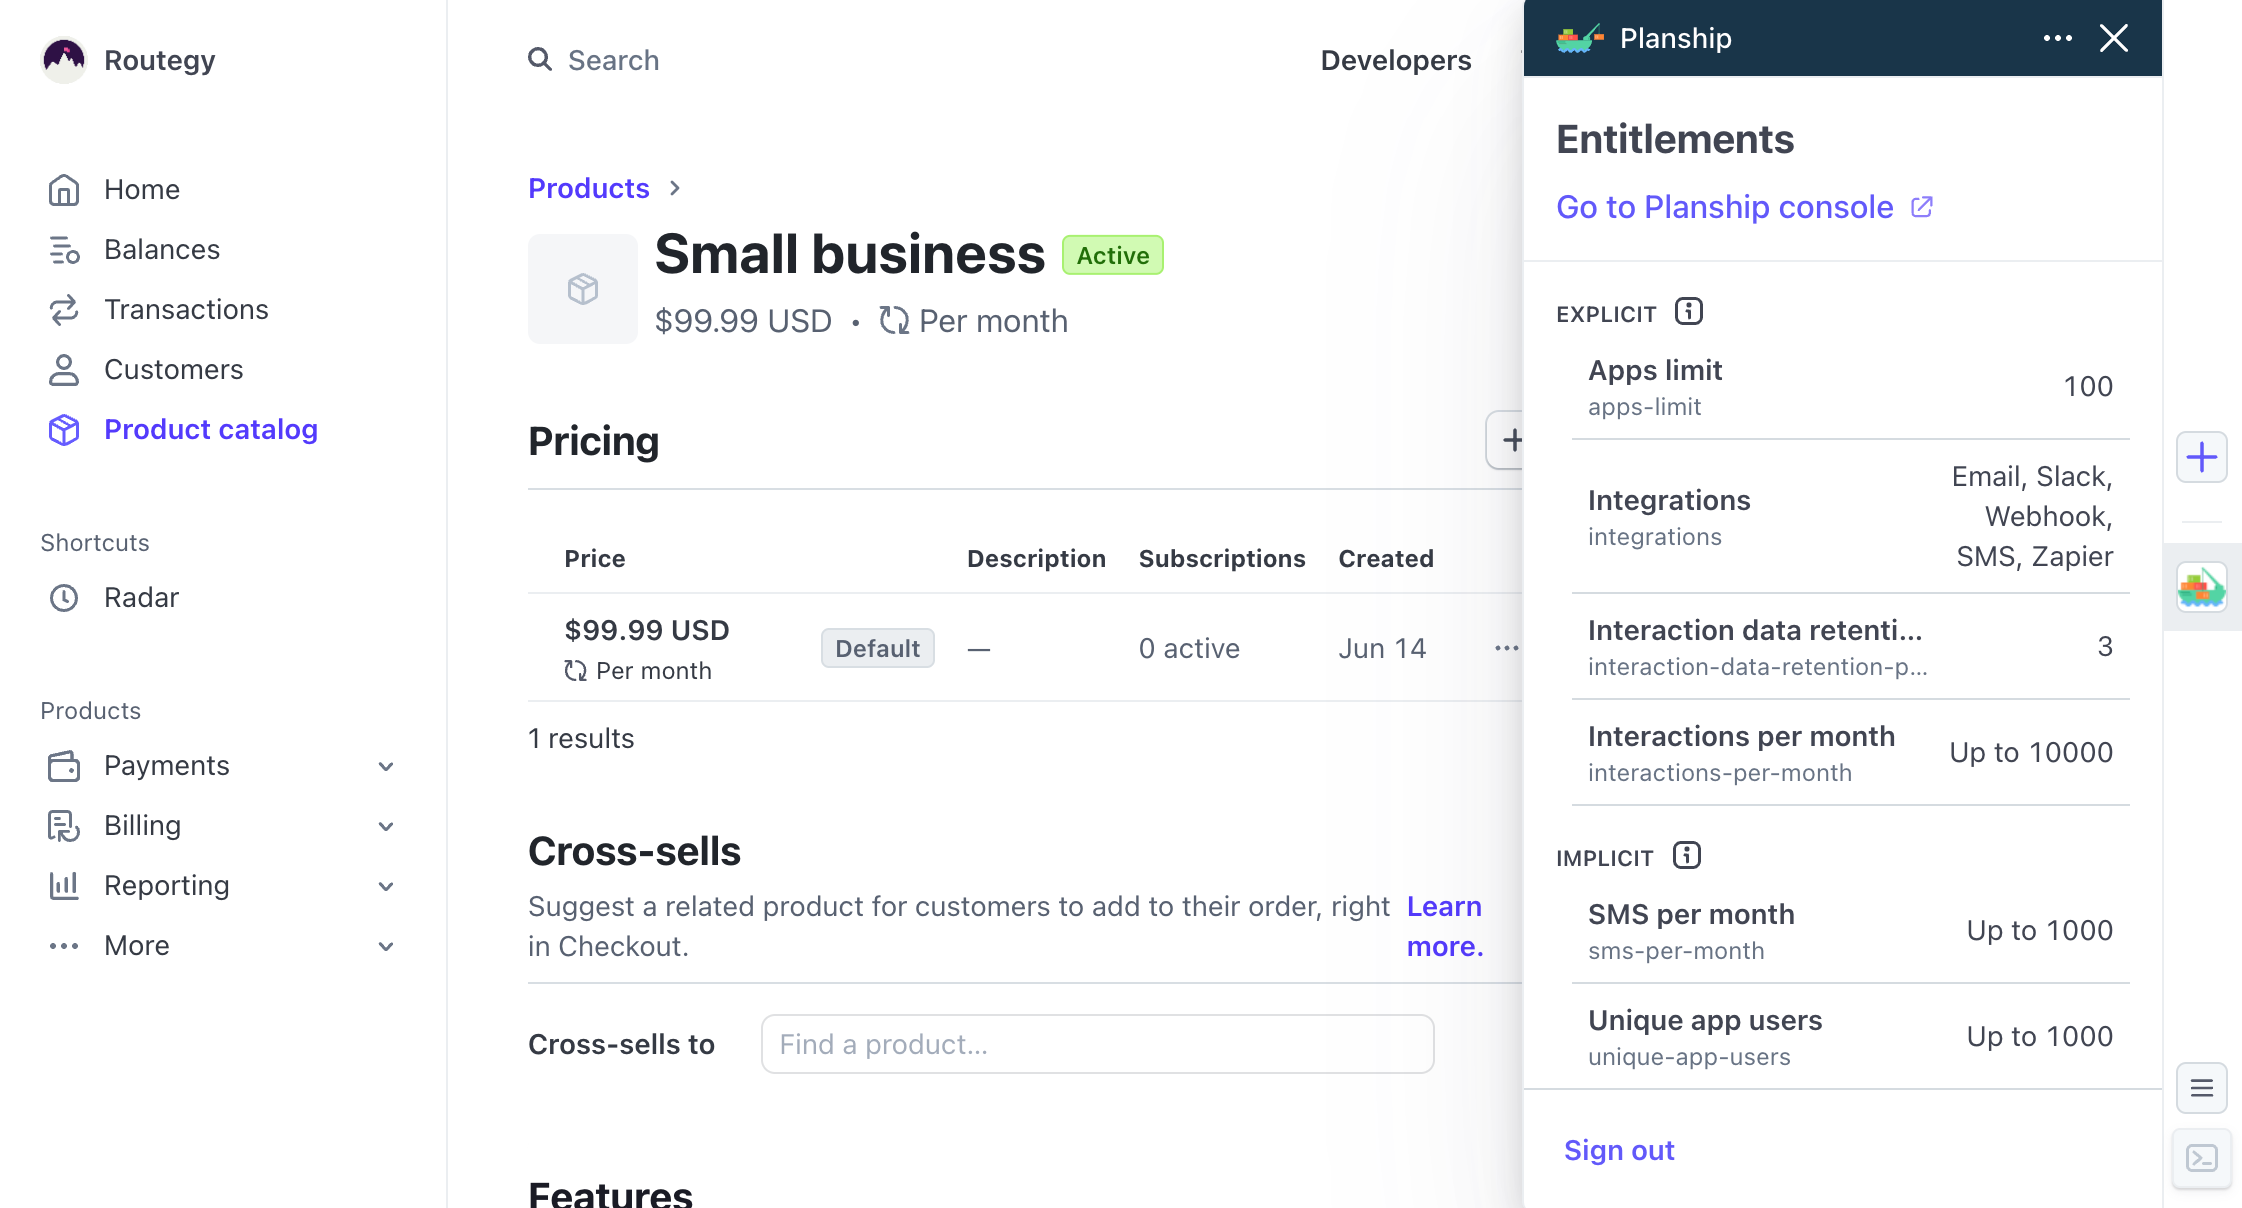The height and width of the screenshot is (1208, 2242).
Task: Go to Transactions in sidebar
Action: [186, 309]
